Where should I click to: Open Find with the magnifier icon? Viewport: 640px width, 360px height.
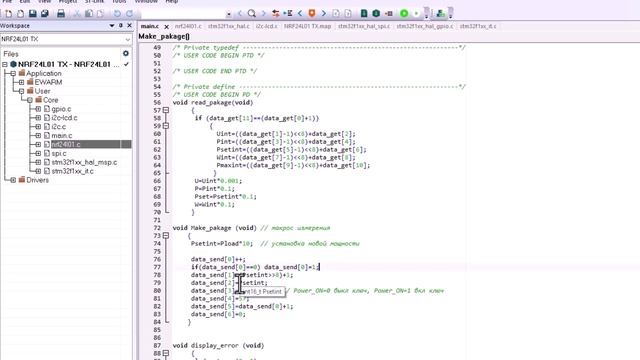tap(252, 13)
